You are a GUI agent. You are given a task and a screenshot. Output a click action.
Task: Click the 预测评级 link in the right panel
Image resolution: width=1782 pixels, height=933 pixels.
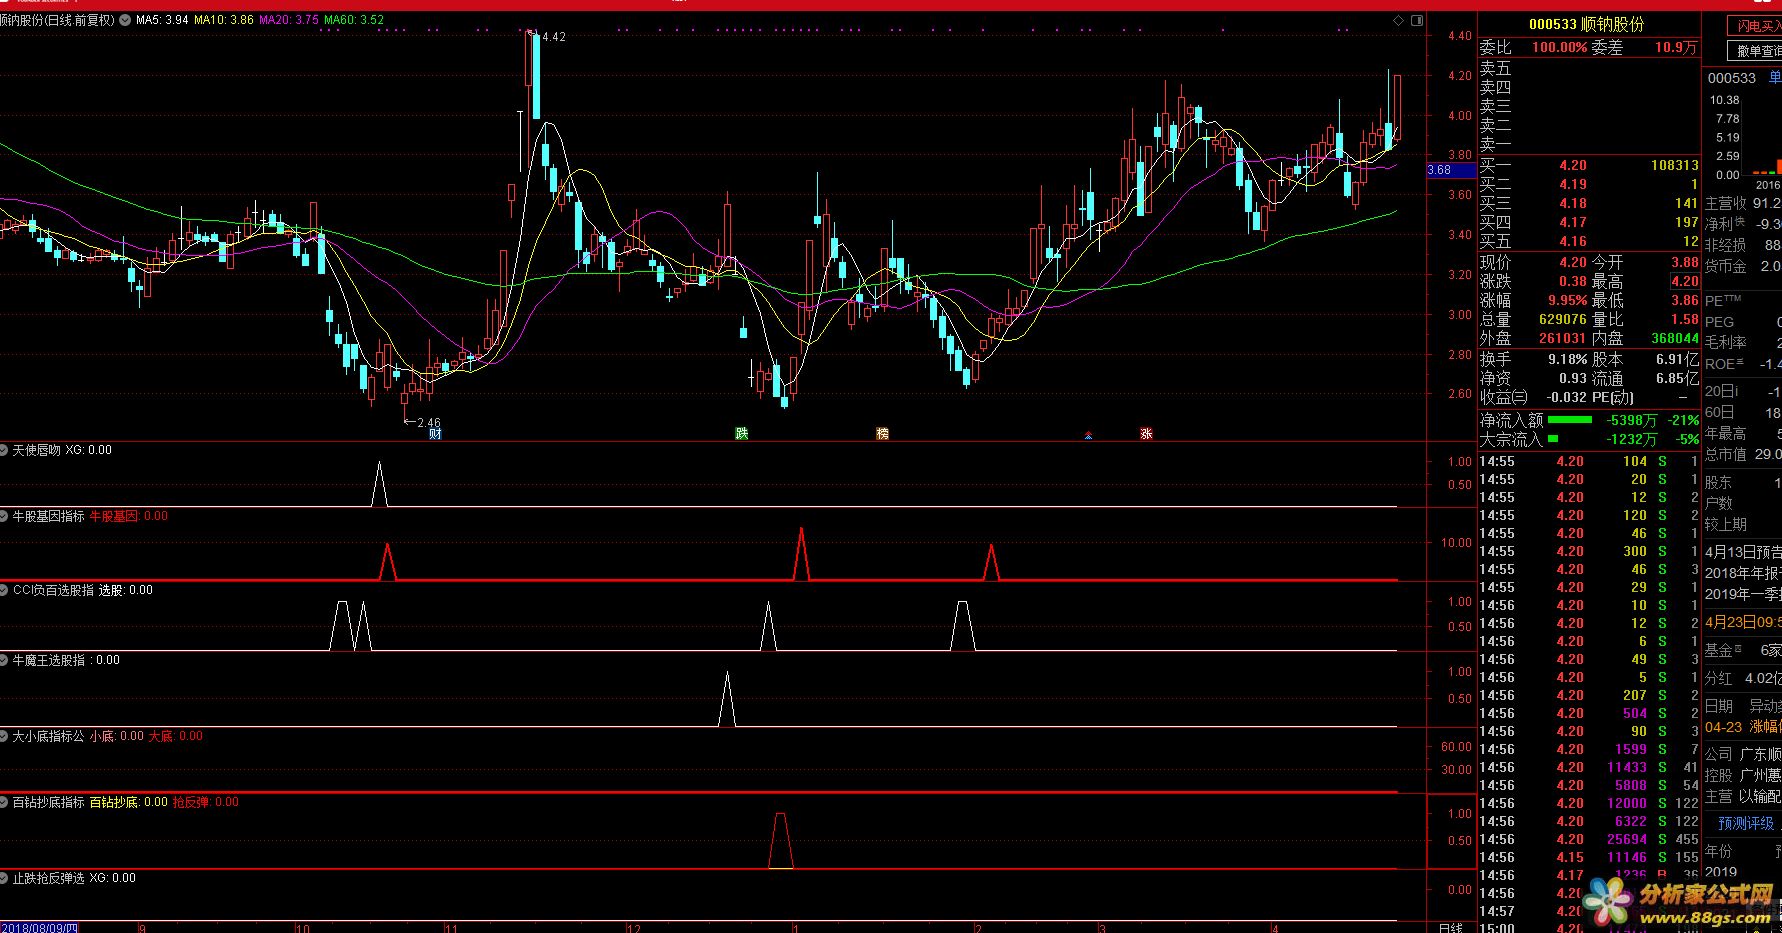(1746, 823)
